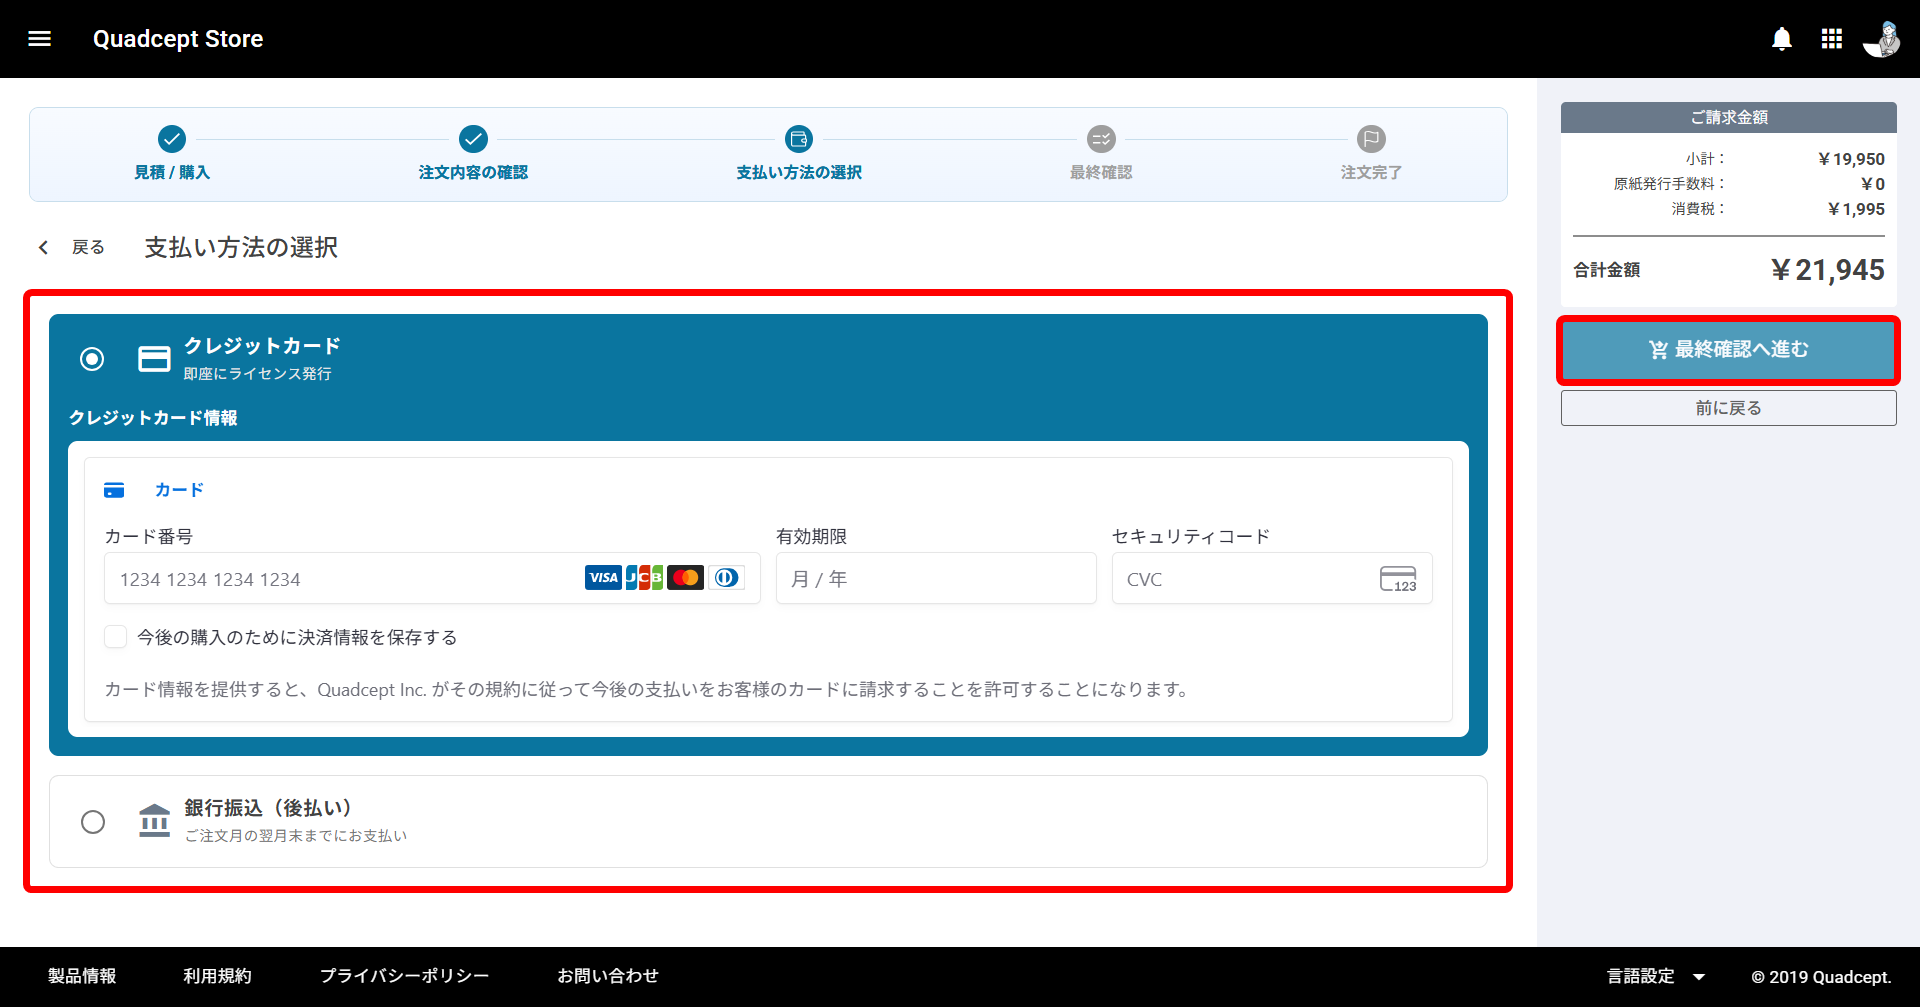Click the 小計 ￥19,950 value
The width and height of the screenshot is (1920, 1007).
[x=1851, y=159]
